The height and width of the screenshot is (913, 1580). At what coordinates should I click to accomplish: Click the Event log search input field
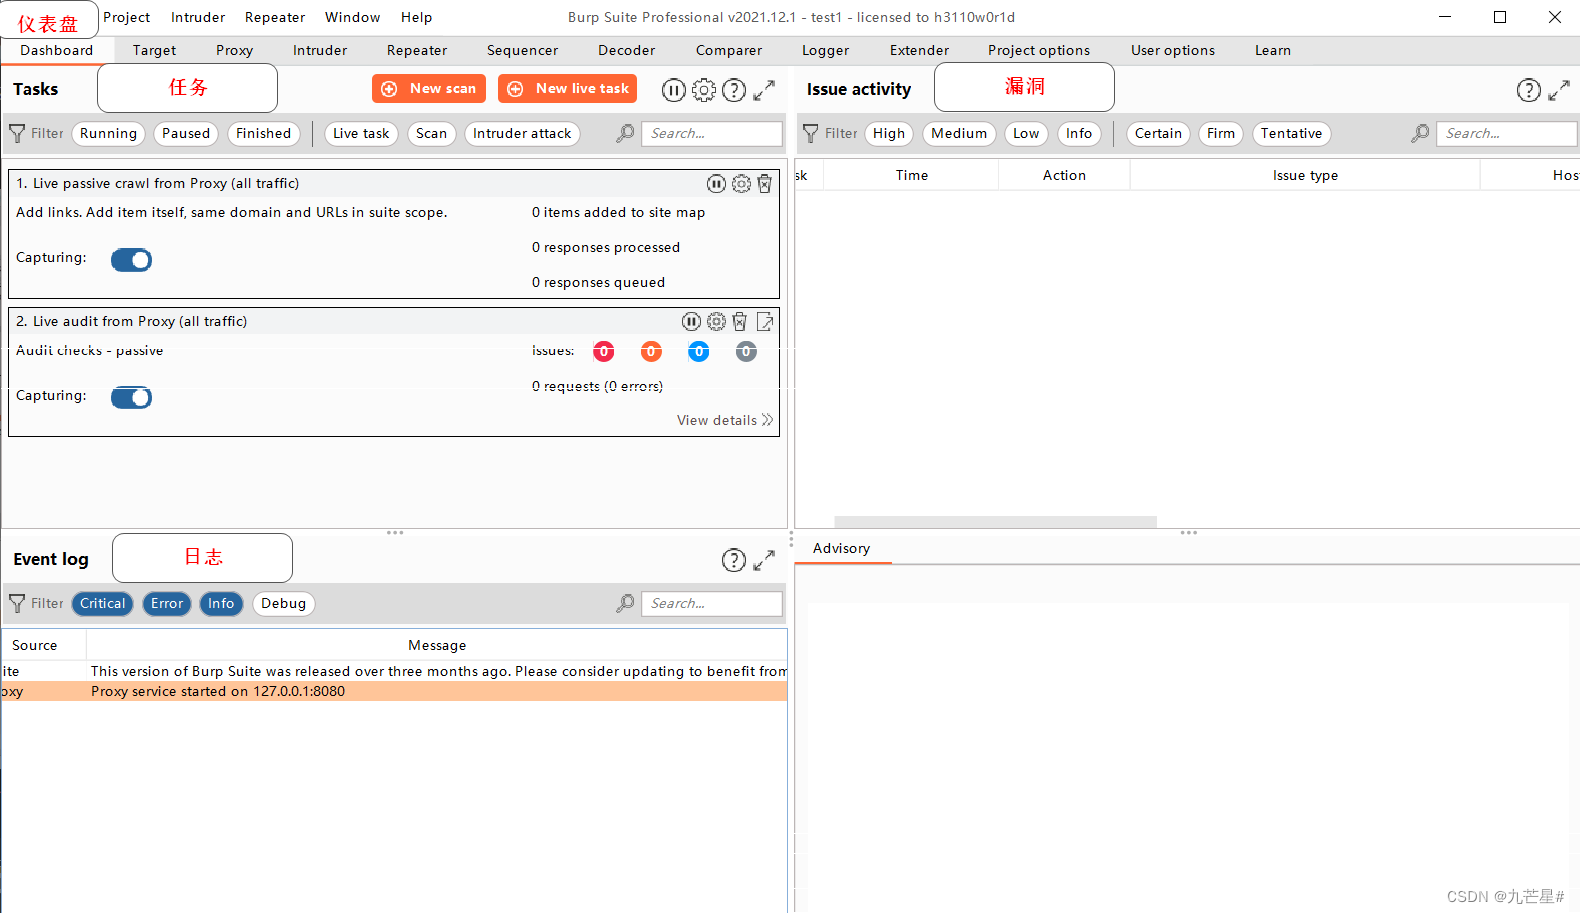[711, 603]
